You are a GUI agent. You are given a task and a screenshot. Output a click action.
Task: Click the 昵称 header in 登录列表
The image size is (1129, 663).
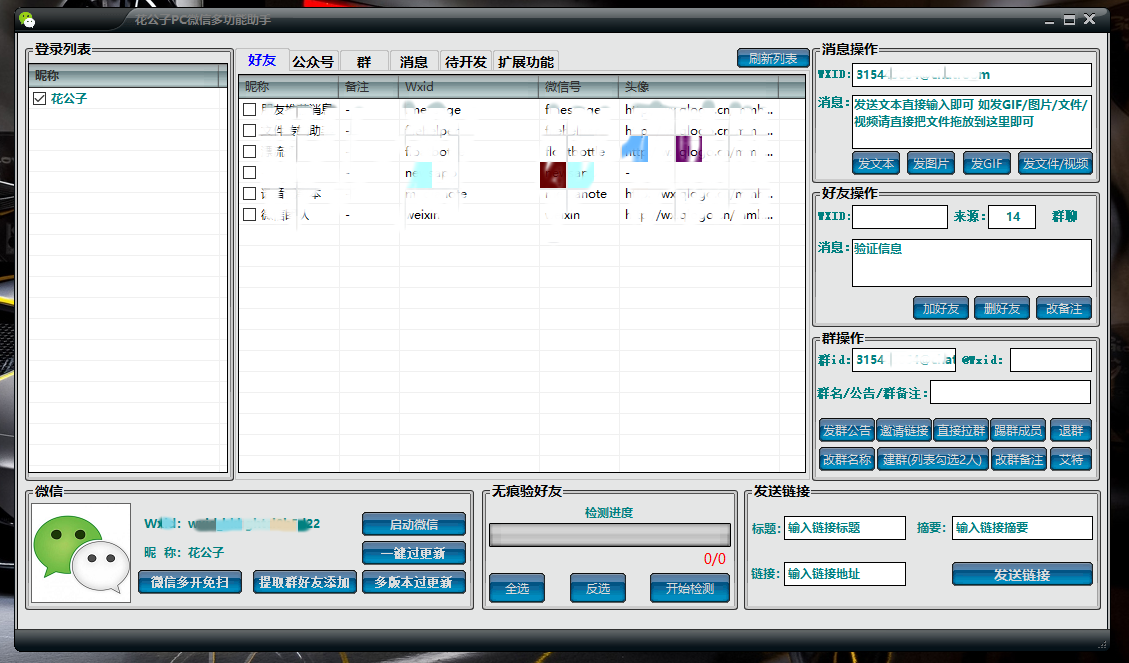[125, 76]
